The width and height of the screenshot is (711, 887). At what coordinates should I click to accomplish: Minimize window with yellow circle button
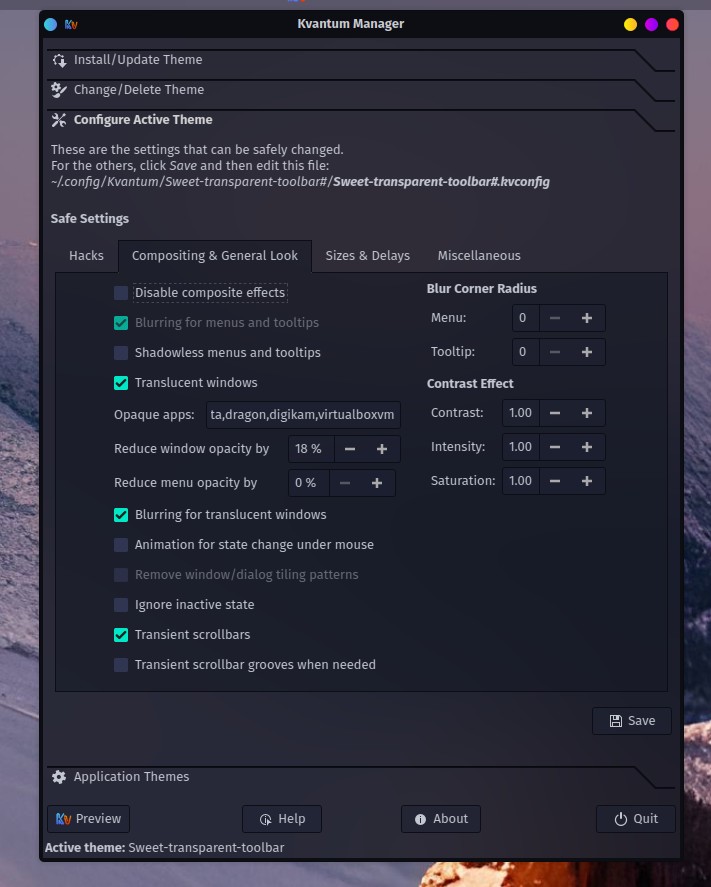point(630,24)
